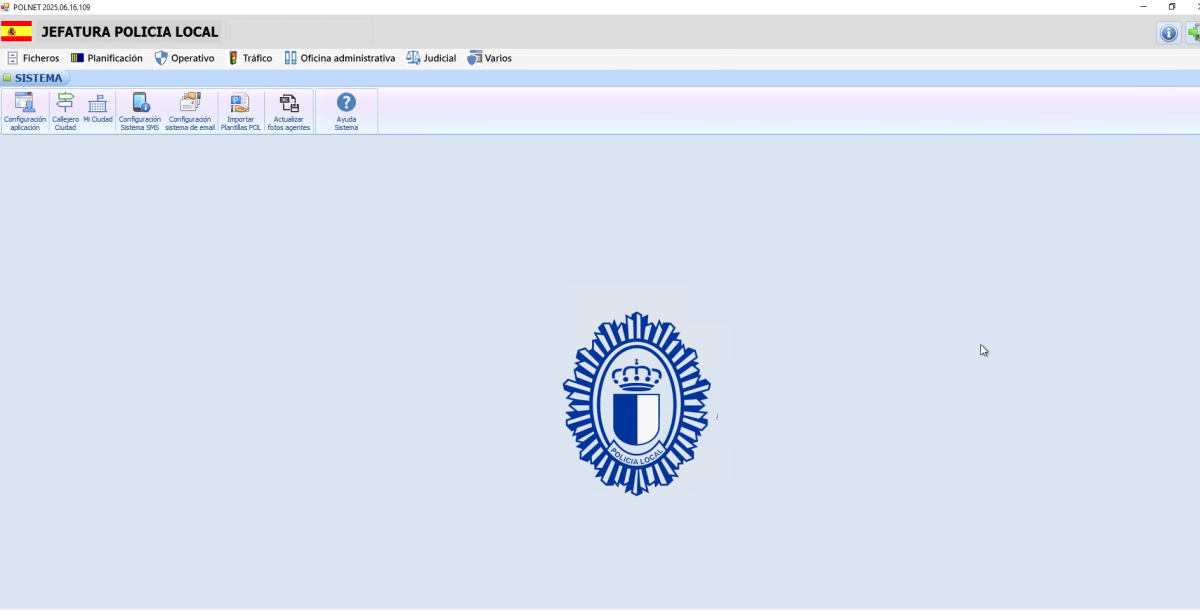Open Ayuda Sistema help
The image size is (1200, 610).
coord(346,111)
